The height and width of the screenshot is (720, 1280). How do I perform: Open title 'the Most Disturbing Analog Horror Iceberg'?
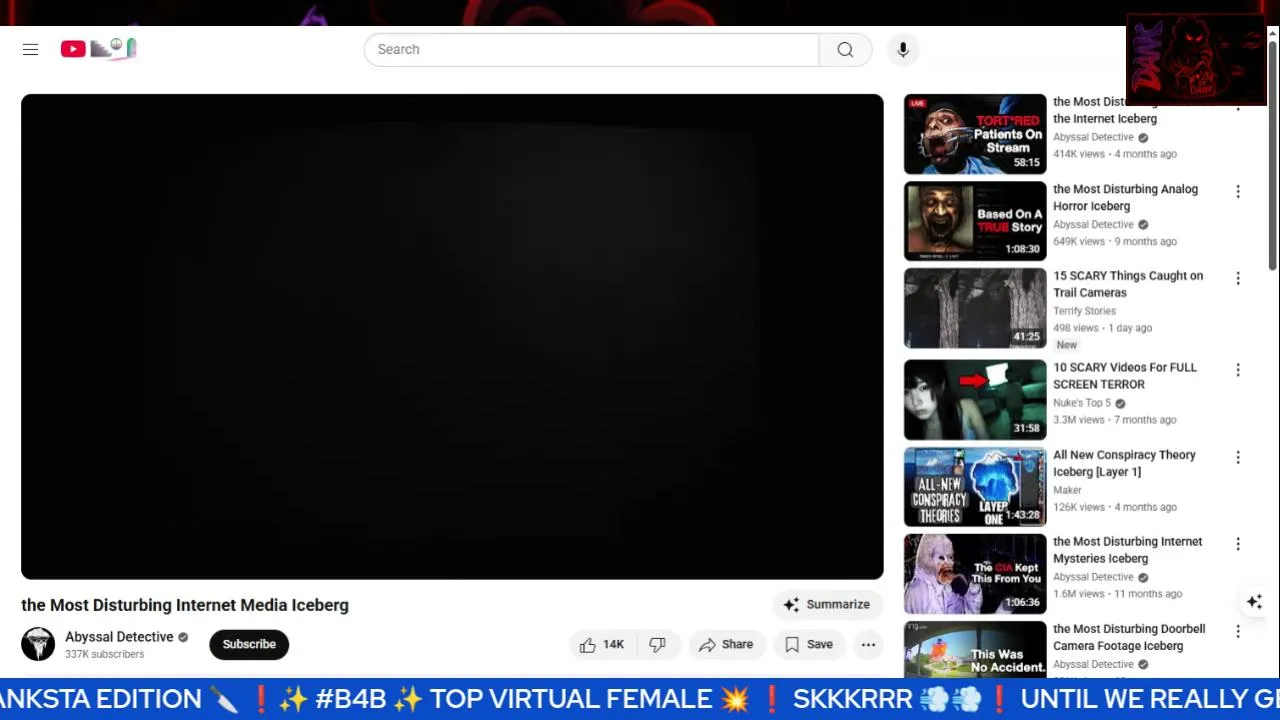1125,197
